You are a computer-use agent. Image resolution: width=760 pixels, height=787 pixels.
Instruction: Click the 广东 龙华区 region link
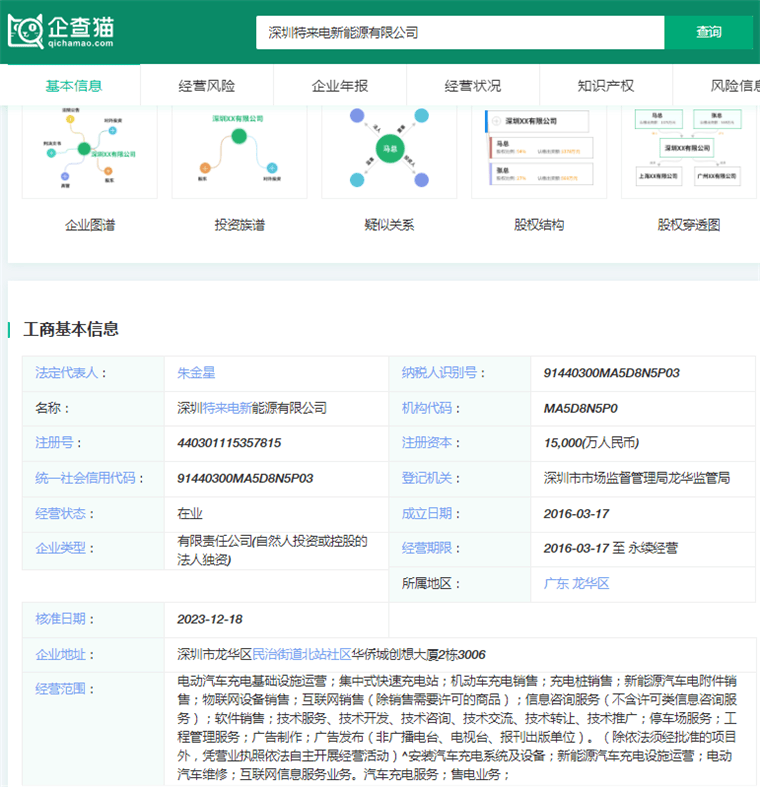[576, 583]
